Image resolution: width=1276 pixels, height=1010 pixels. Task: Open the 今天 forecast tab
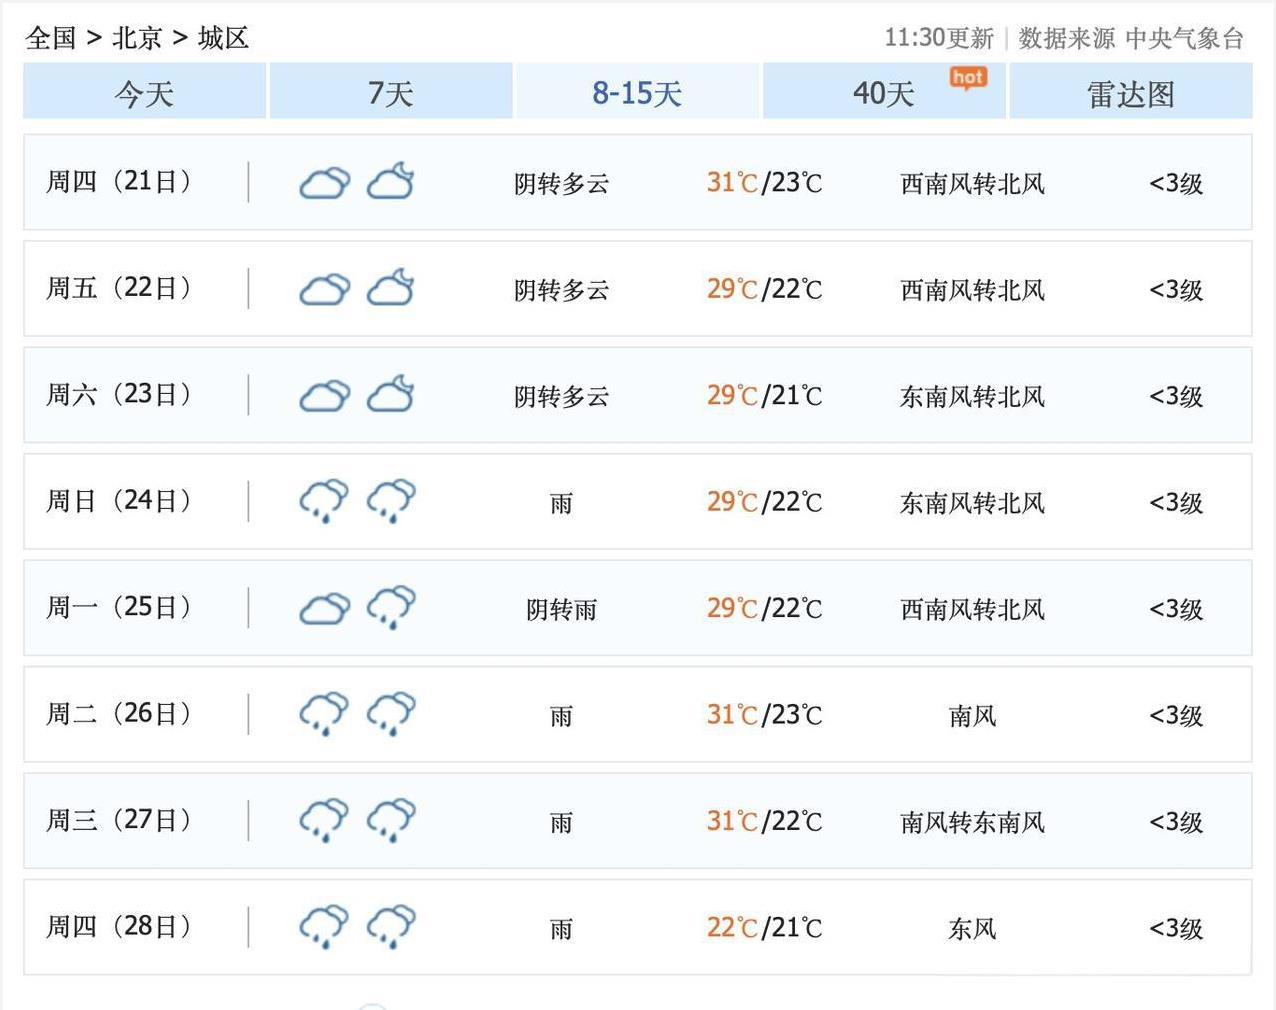(x=144, y=93)
